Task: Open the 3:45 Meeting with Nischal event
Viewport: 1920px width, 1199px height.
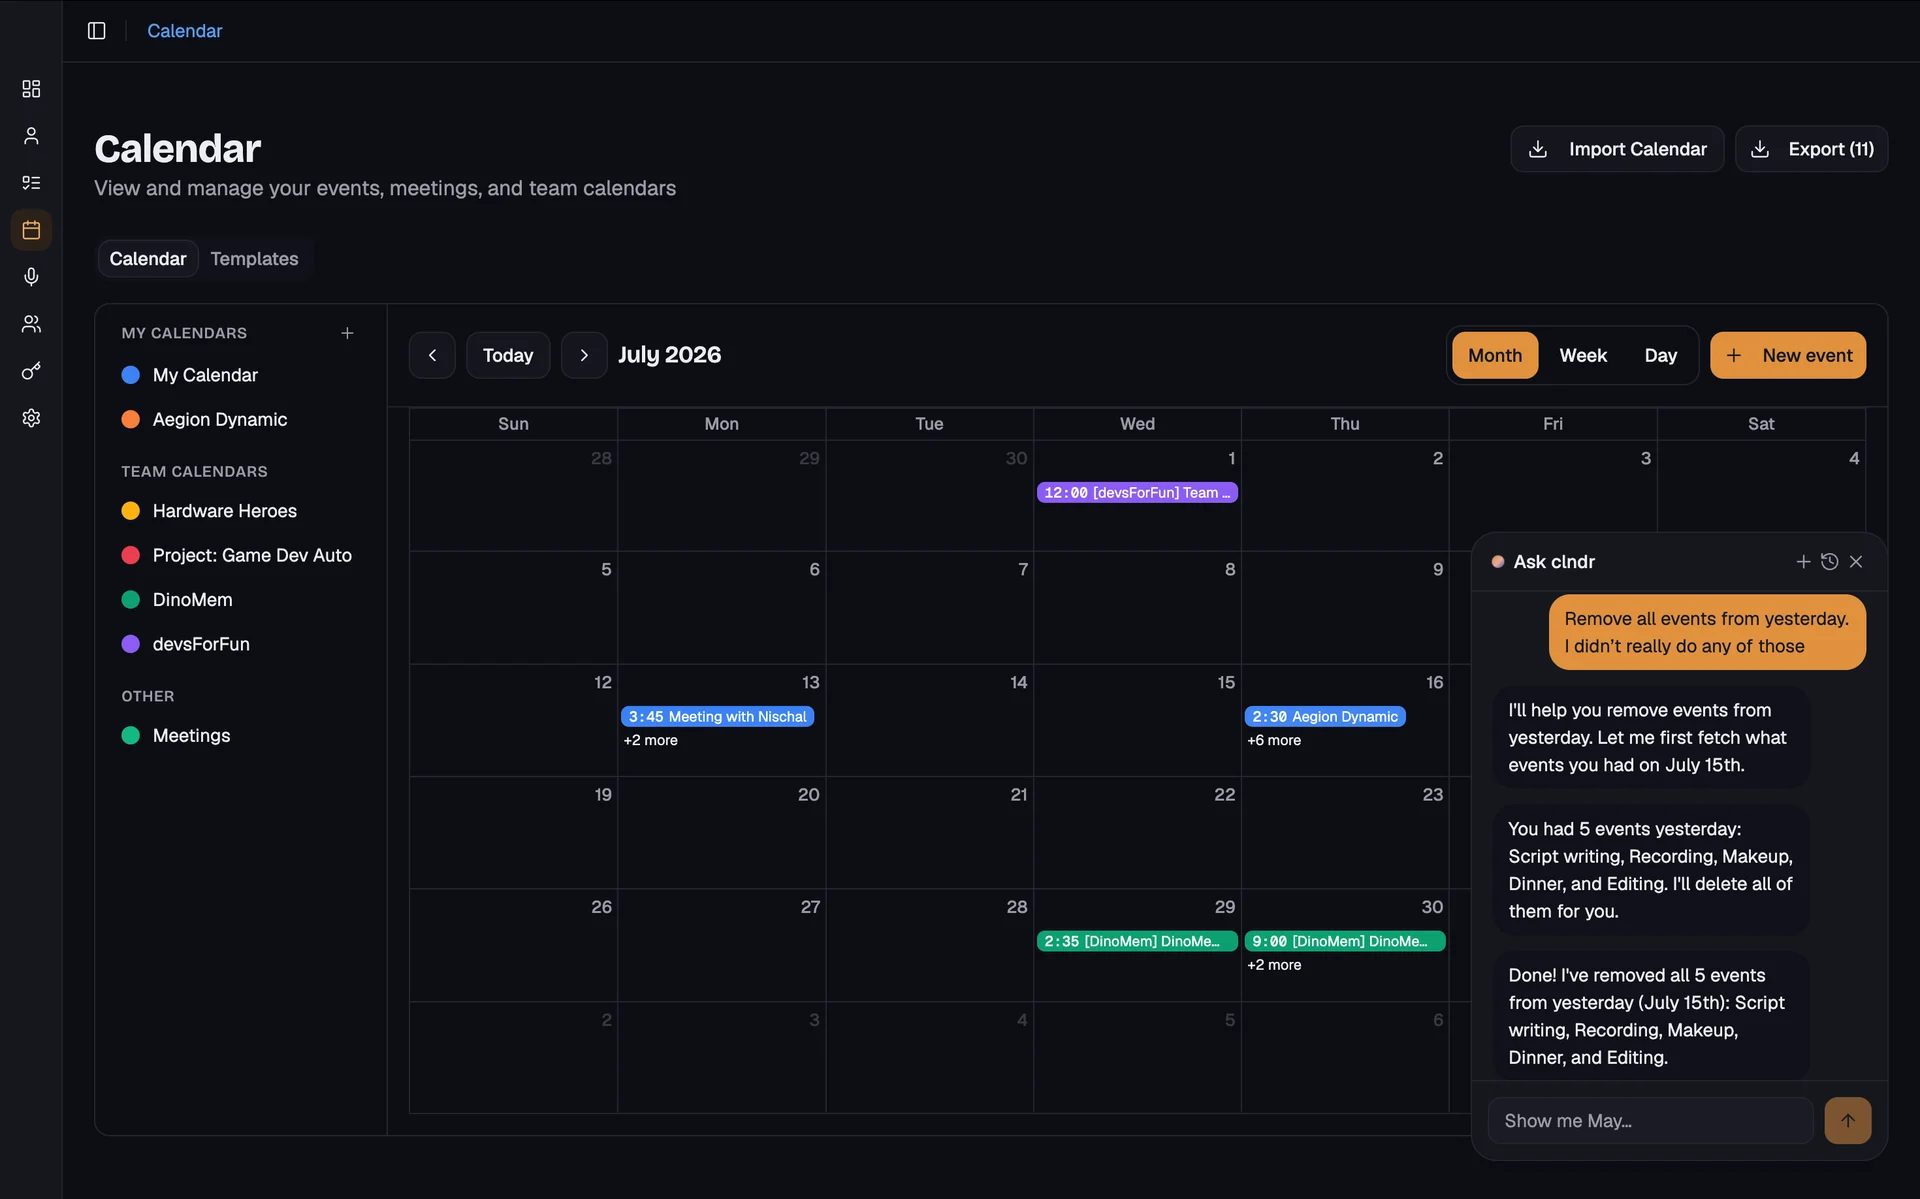Action: (717, 717)
